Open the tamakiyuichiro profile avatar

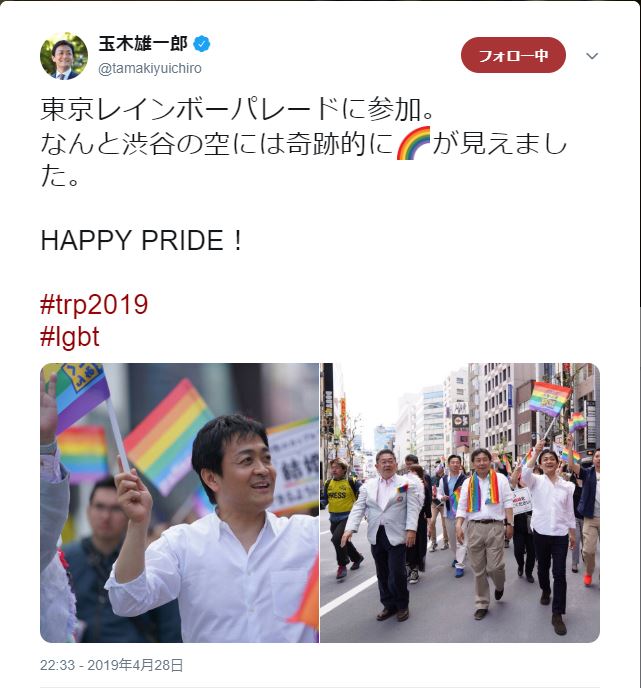tap(64, 56)
